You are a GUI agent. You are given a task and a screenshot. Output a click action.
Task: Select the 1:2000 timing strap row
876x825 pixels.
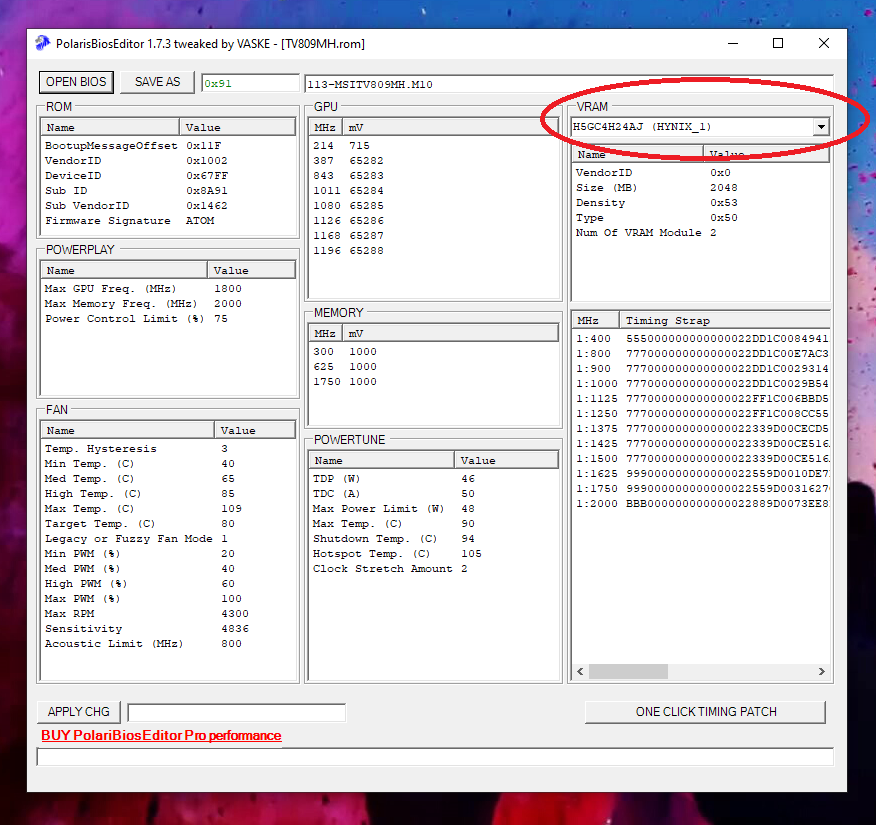click(x=702, y=504)
